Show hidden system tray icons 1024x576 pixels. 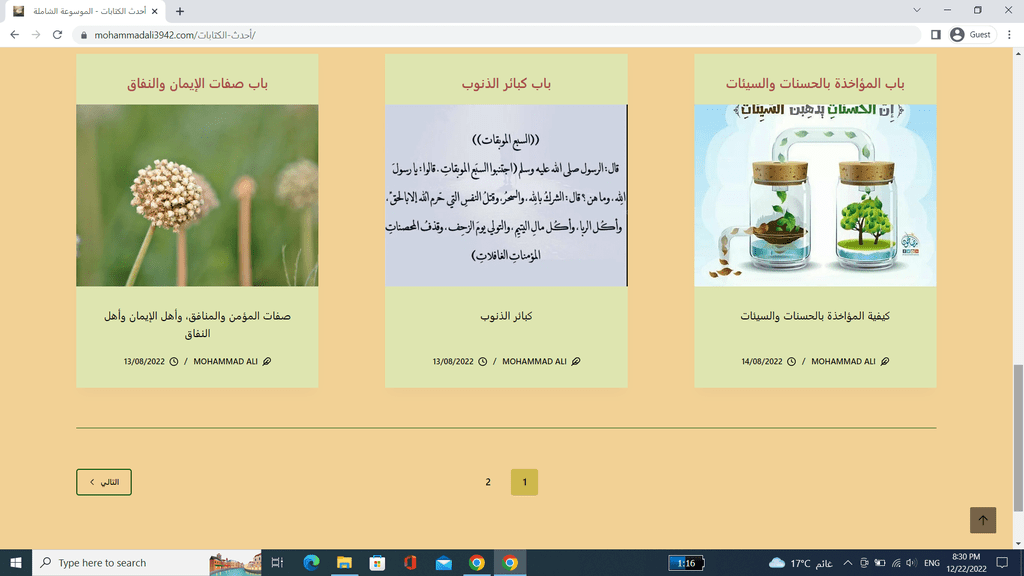point(847,563)
